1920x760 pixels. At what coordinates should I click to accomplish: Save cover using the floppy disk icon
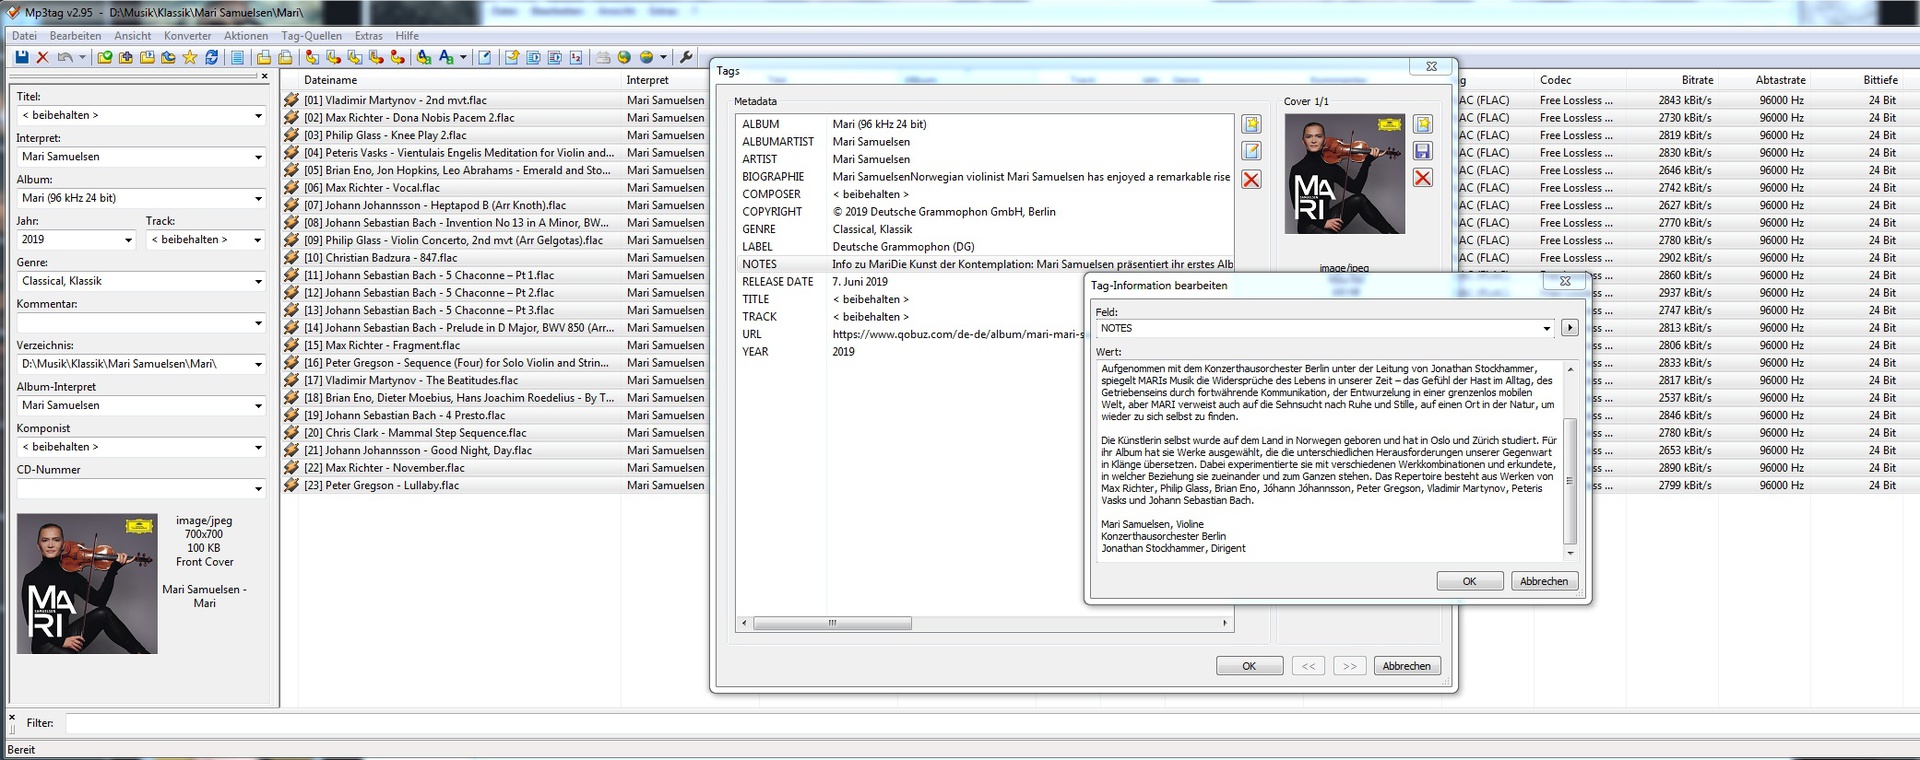click(x=1423, y=152)
